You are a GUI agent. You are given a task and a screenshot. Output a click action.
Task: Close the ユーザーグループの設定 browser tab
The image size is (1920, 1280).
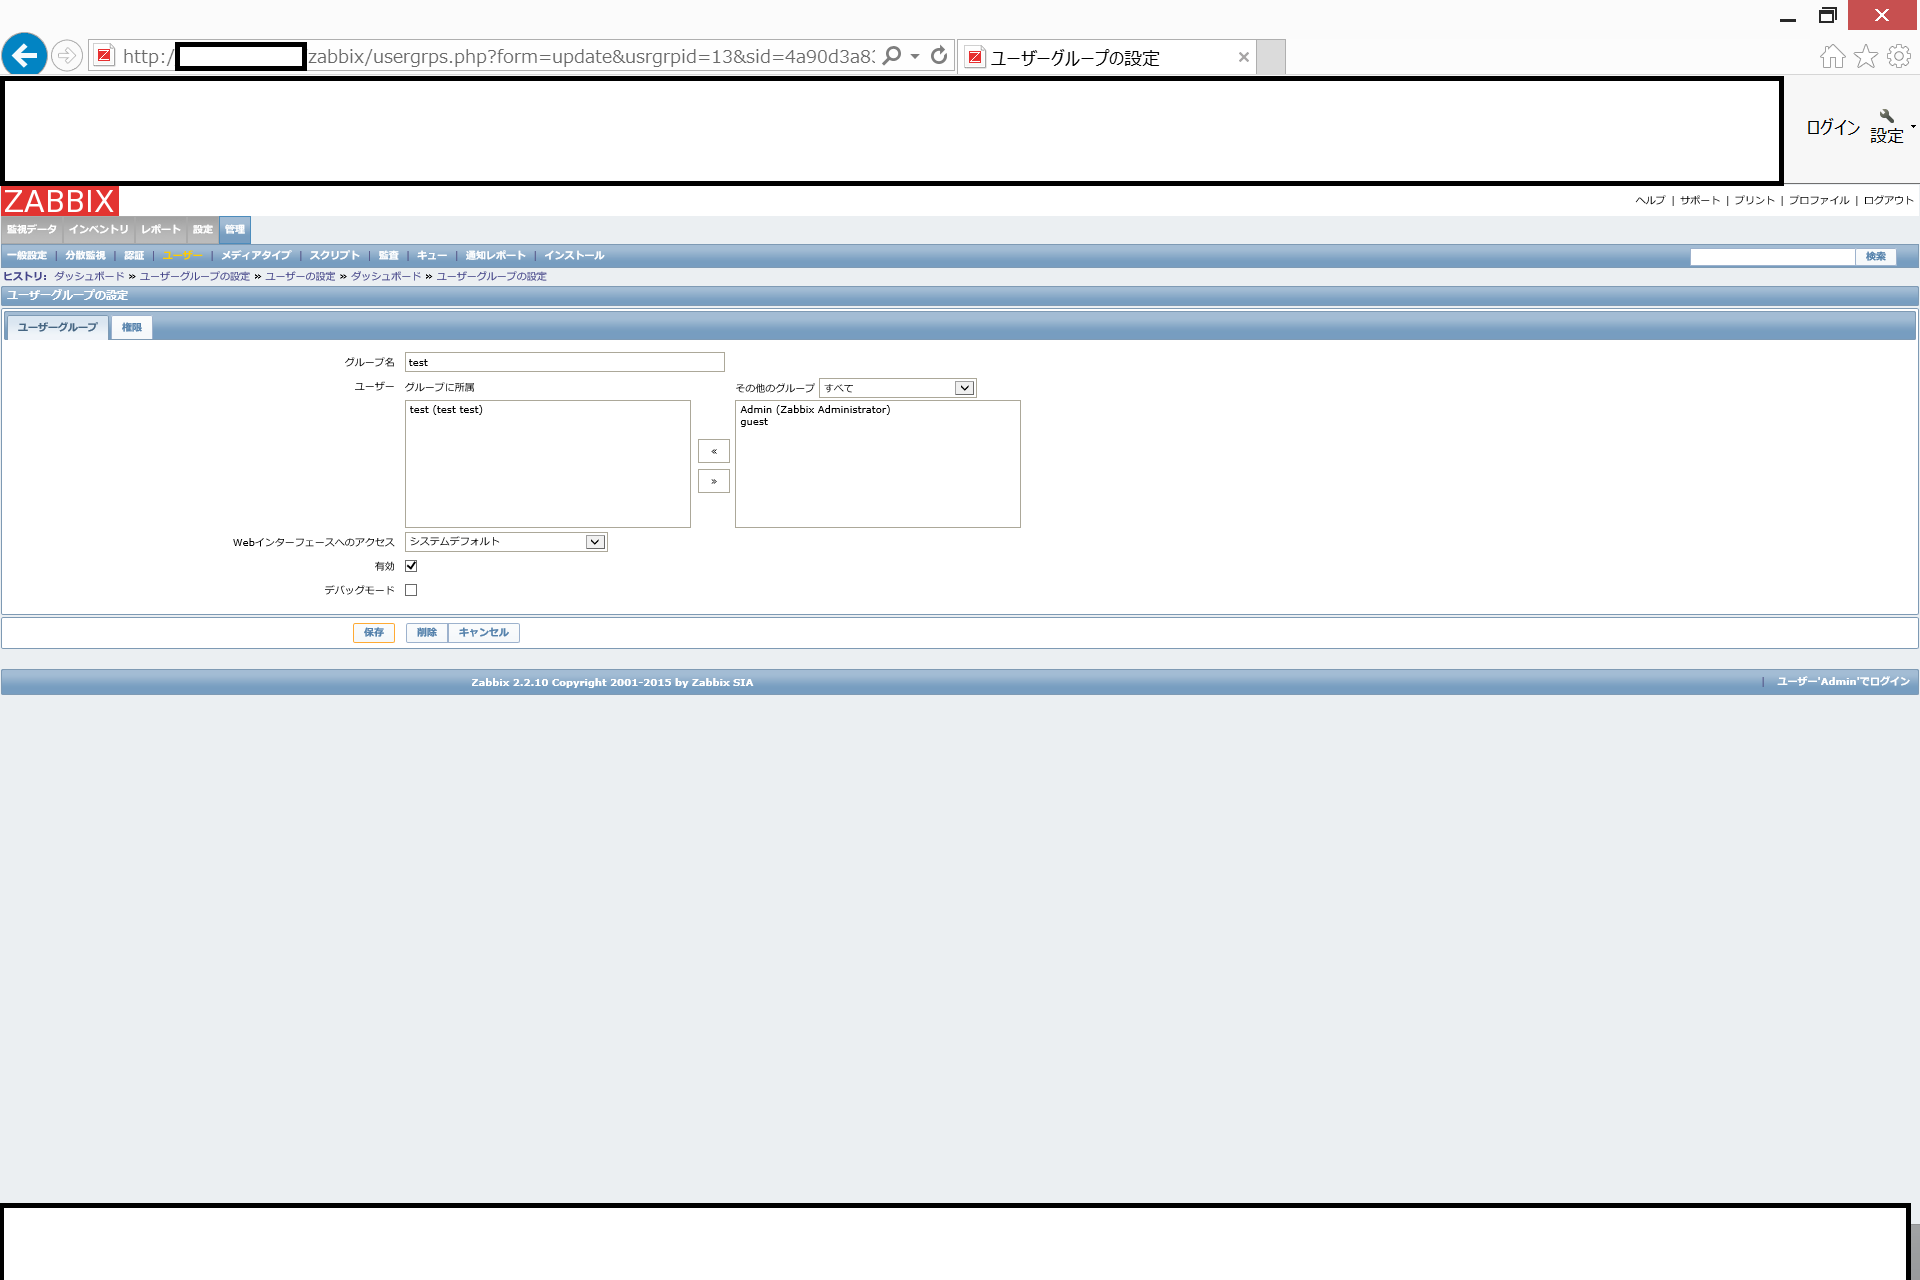point(1244,57)
